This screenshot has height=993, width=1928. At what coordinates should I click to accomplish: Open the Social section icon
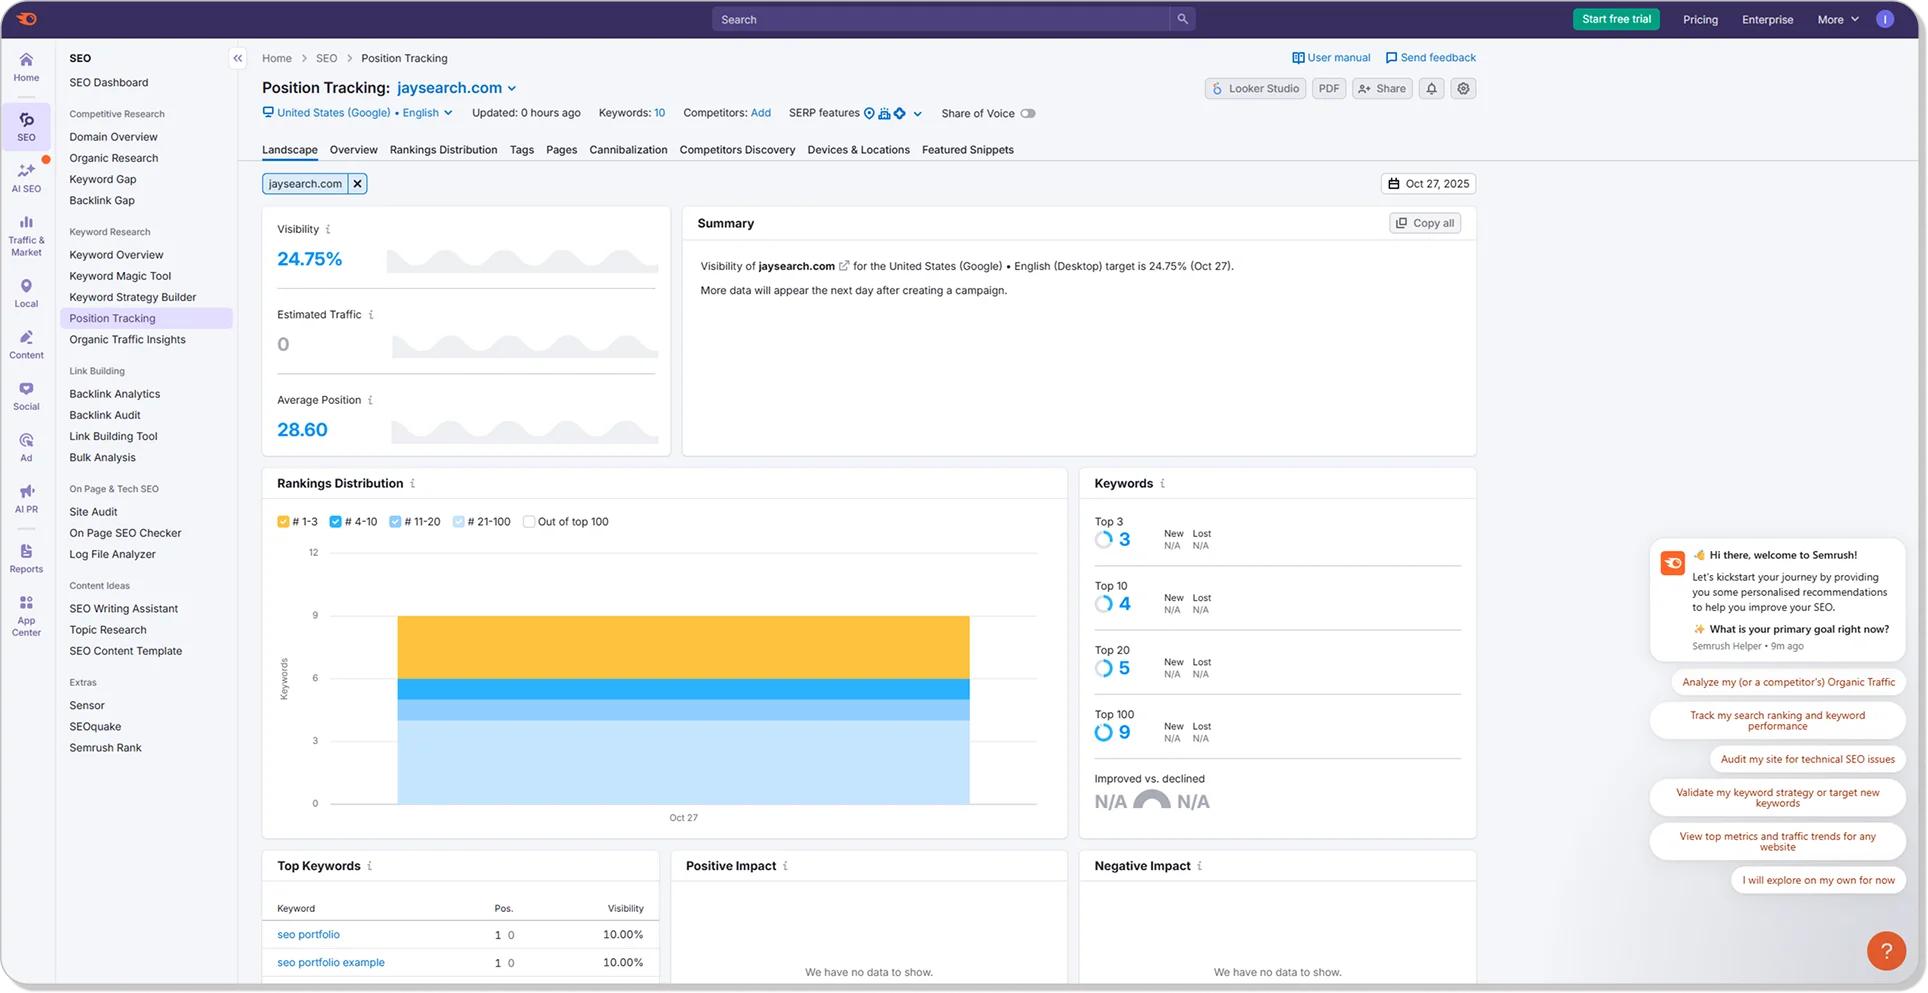[x=26, y=395]
